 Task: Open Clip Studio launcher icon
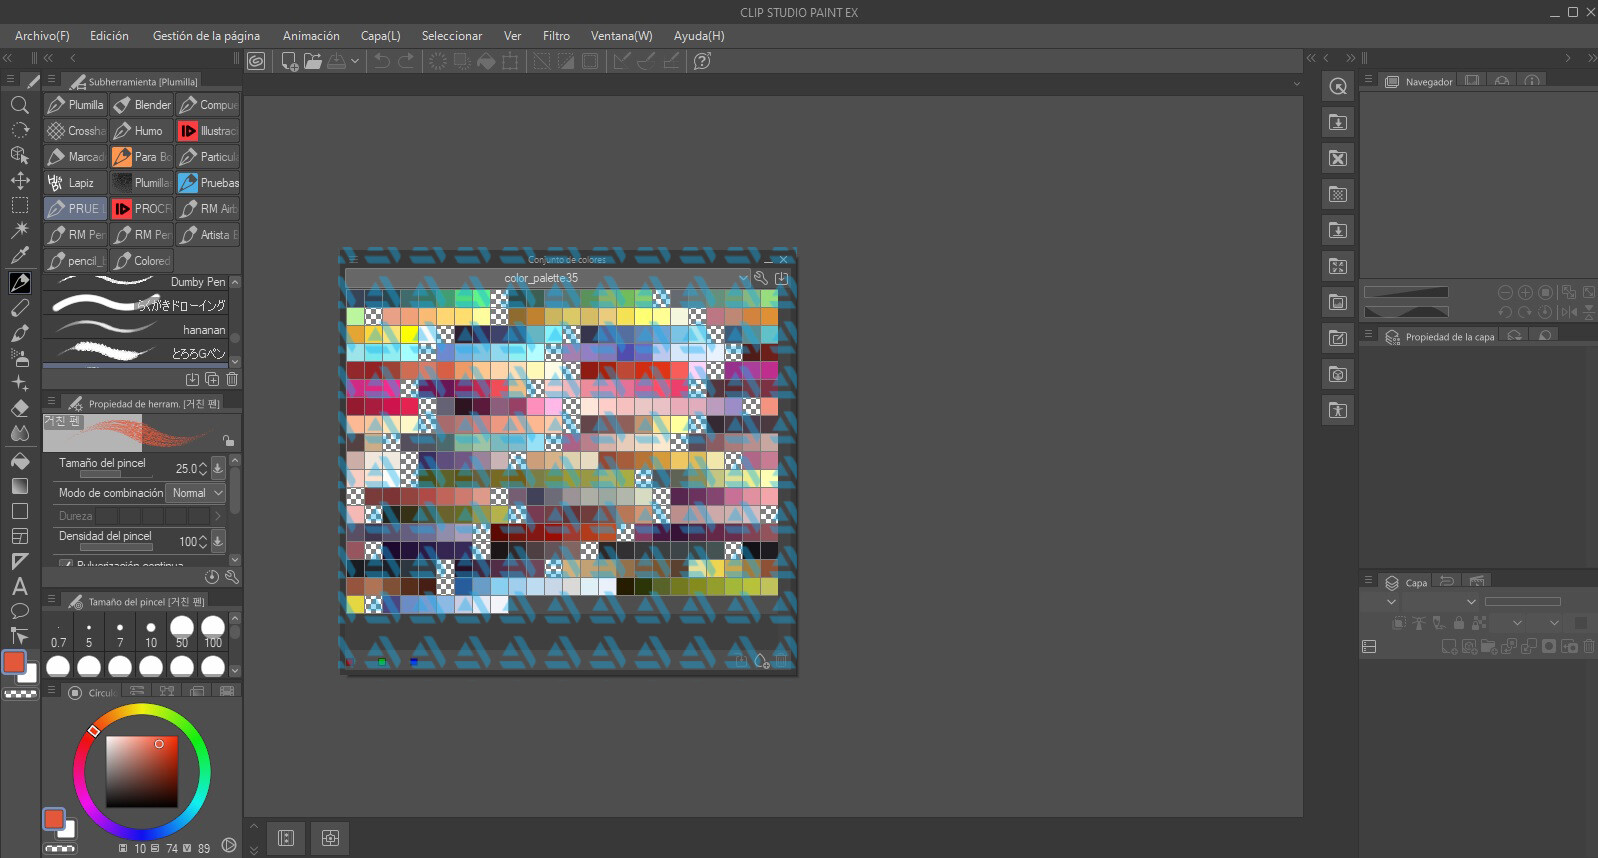click(256, 61)
